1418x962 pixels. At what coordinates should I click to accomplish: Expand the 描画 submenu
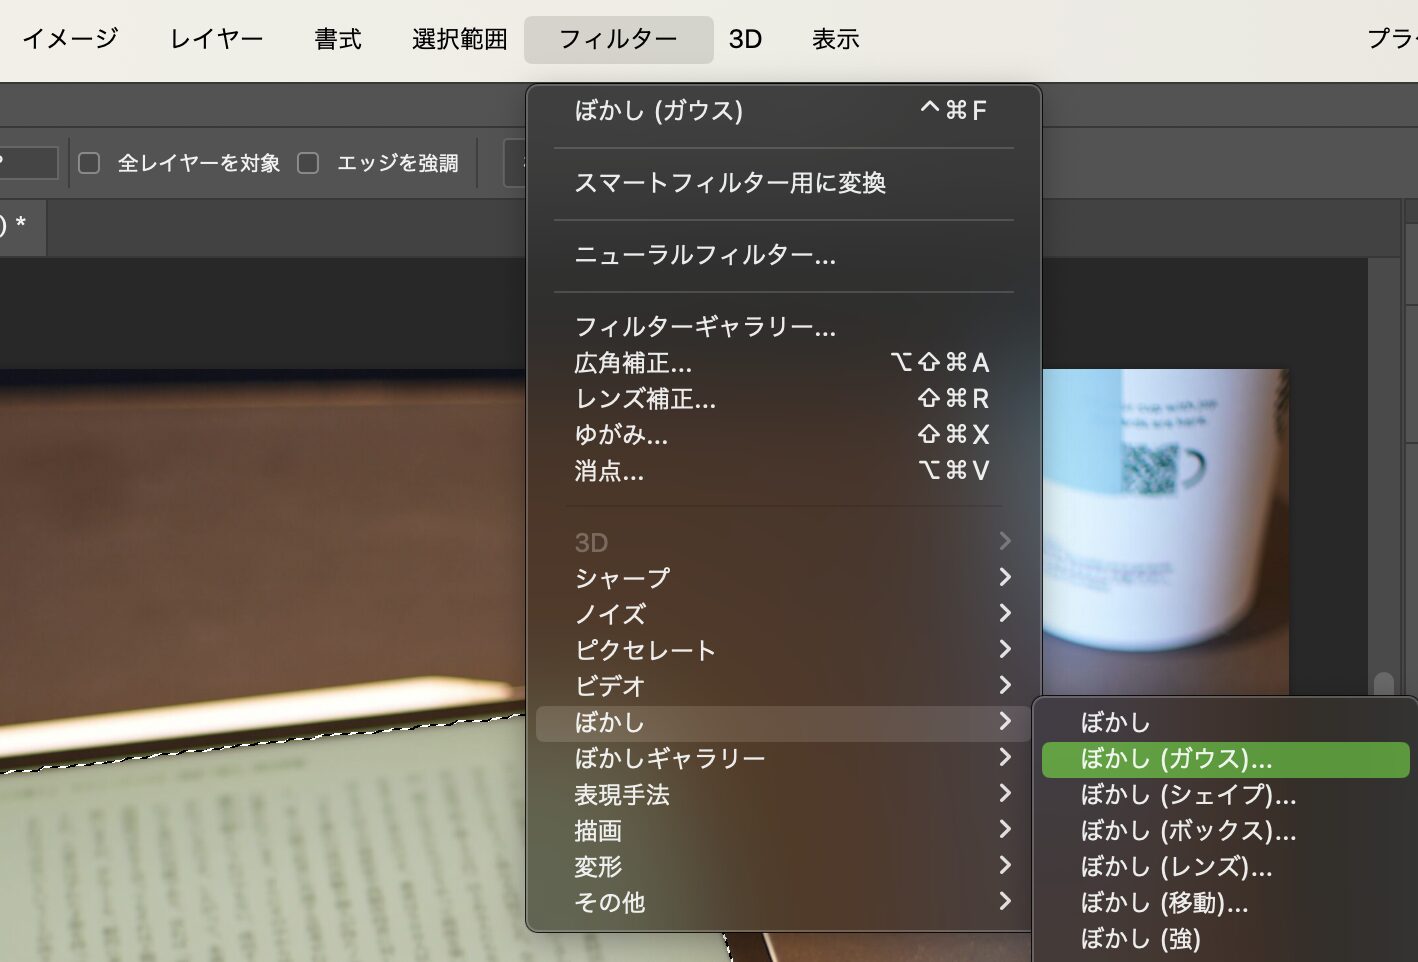pyautogui.click(x=783, y=831)
